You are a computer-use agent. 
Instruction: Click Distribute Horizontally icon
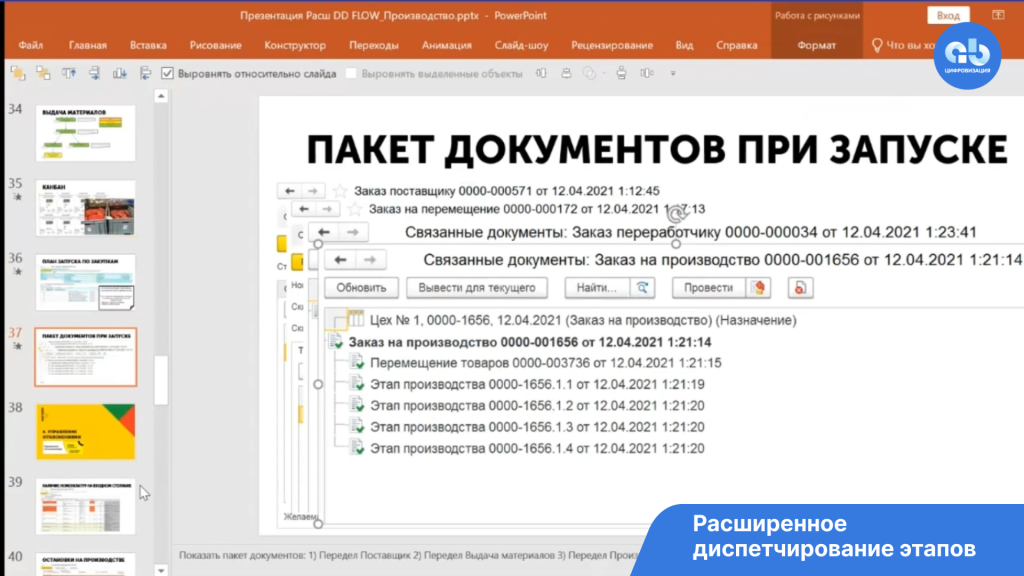(x=541, y=73)
